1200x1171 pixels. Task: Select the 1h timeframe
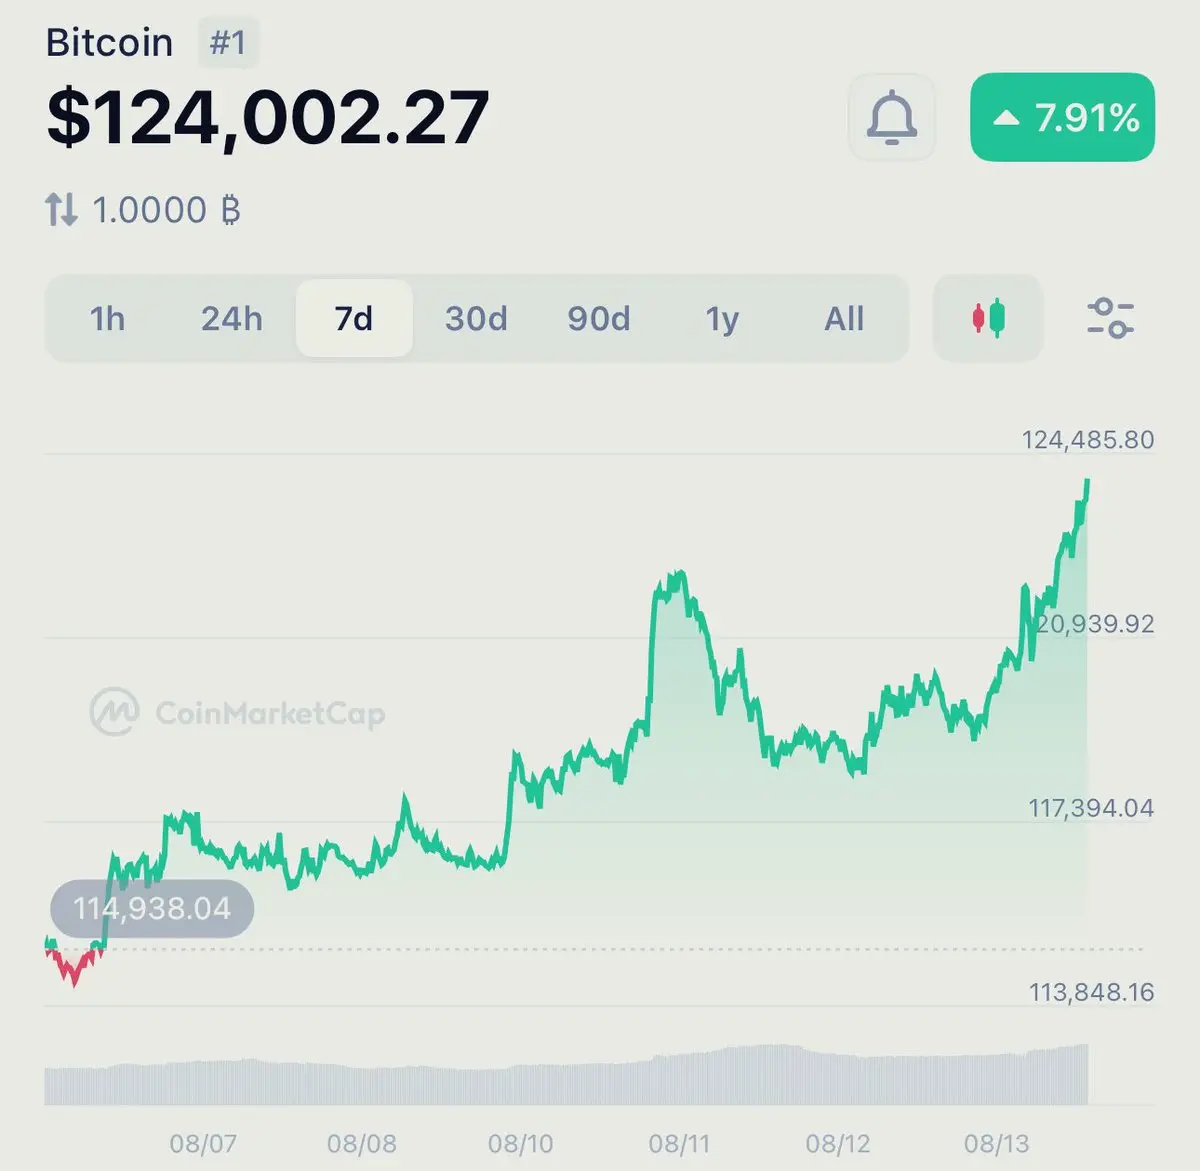tap(107, 319)
